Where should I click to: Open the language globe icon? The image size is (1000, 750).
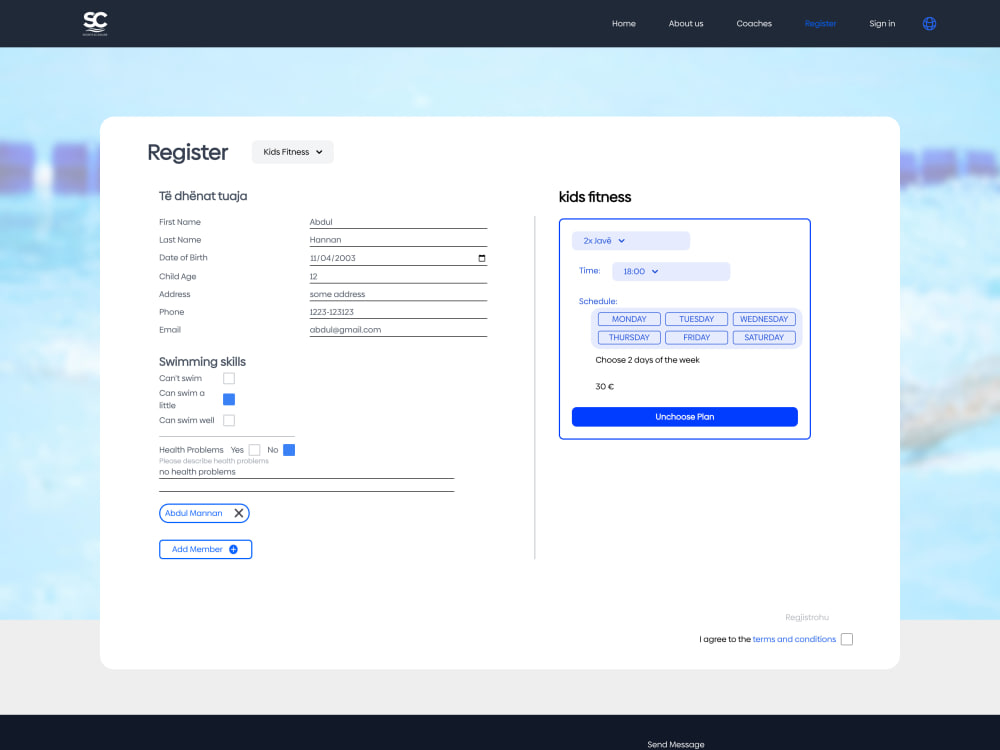pyautogui.click(x=929, y=24)
